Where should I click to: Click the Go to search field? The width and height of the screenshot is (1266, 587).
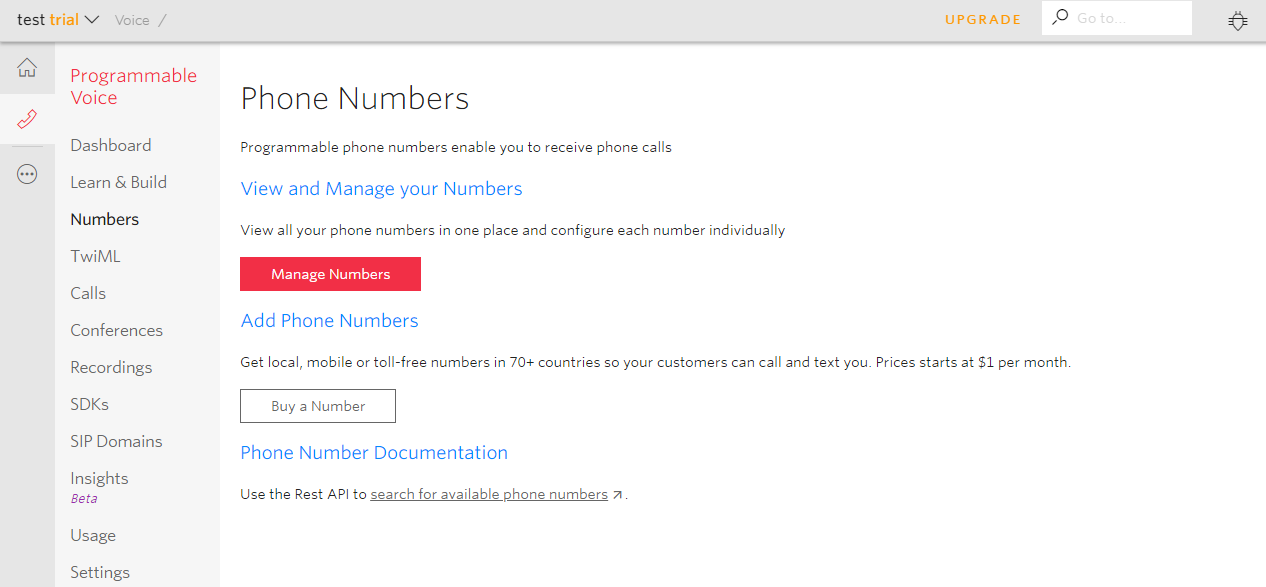[x=1128, y=18]
